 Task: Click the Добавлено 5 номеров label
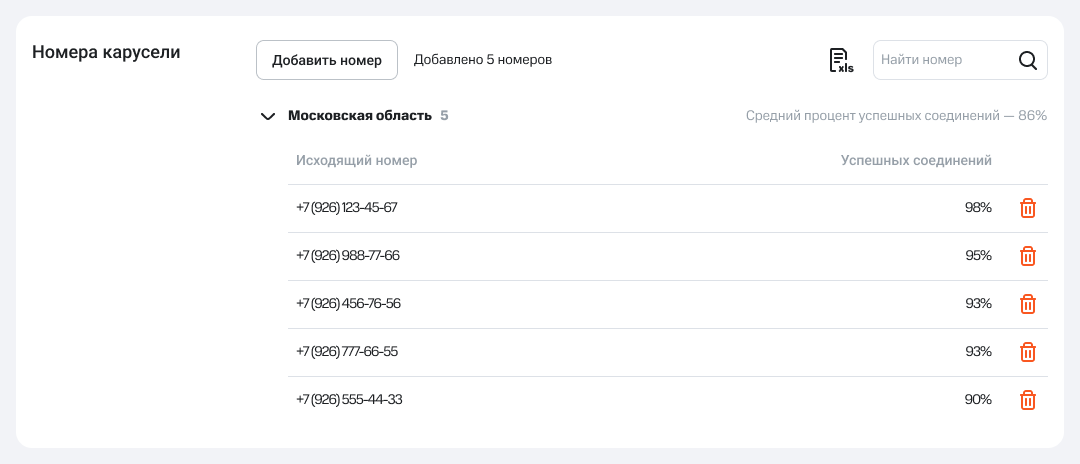click(x=482, y=60)
